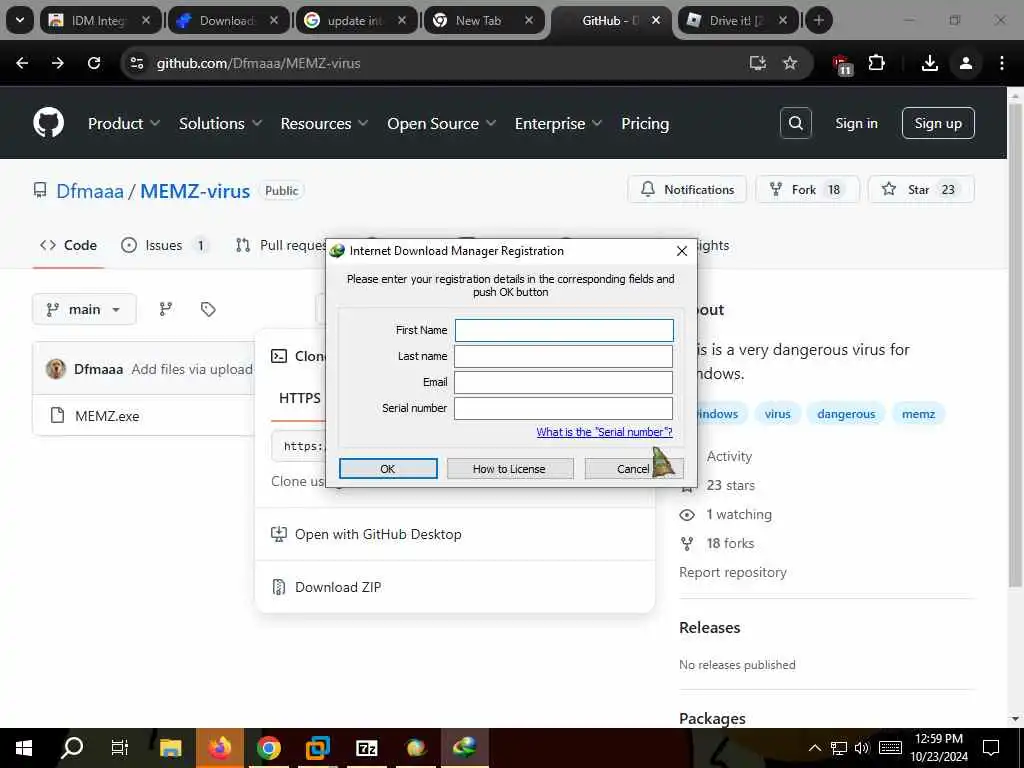Cancel the IDM Registration dialog

click(x=633, y=468)
